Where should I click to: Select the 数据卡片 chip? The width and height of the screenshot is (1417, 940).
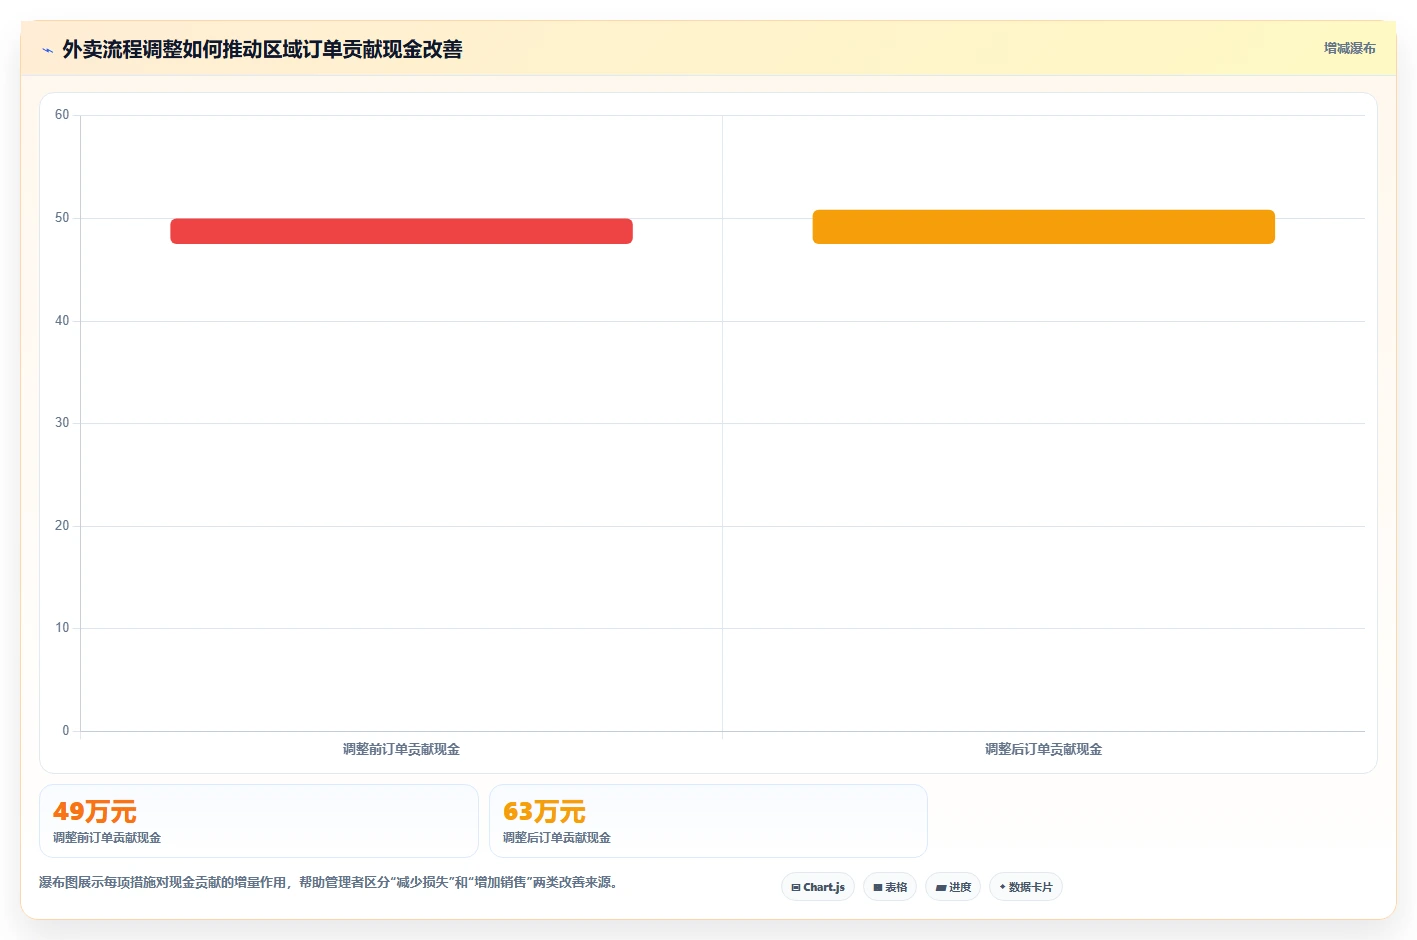(1026, 887)
